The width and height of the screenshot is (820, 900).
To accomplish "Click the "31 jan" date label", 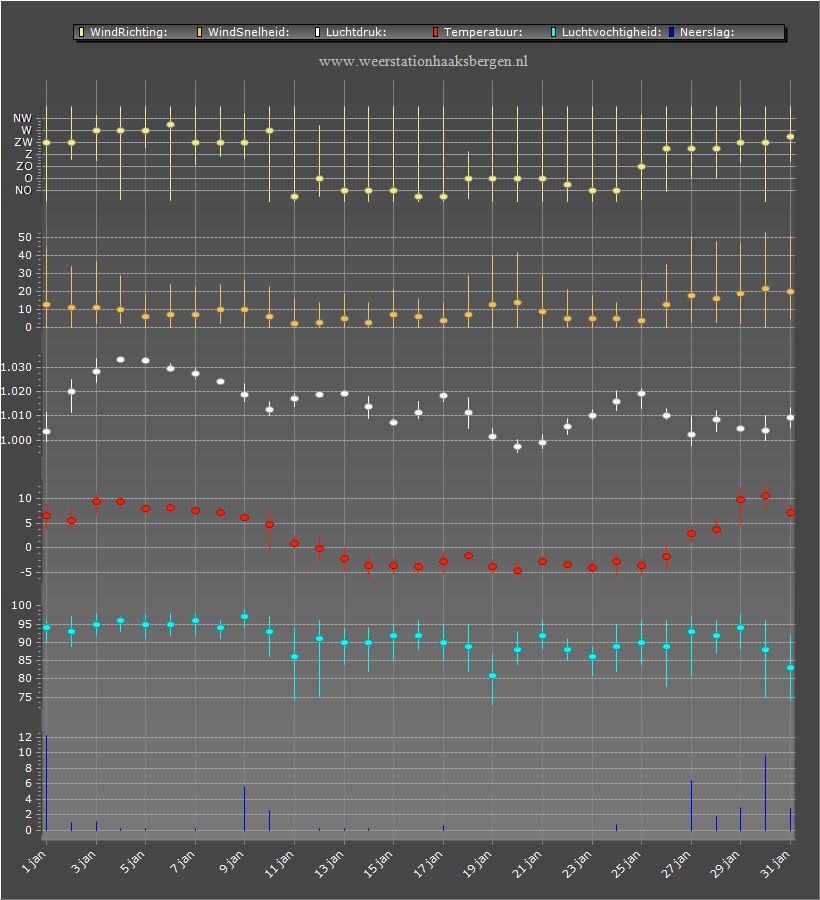I will (776, 864).
